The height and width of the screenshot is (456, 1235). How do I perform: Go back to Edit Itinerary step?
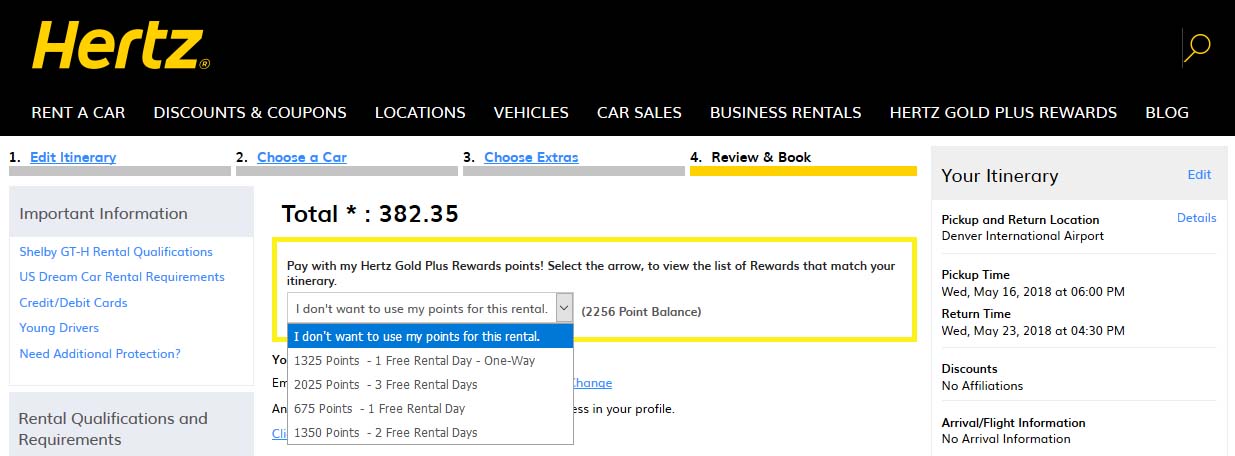coord(73,157)
